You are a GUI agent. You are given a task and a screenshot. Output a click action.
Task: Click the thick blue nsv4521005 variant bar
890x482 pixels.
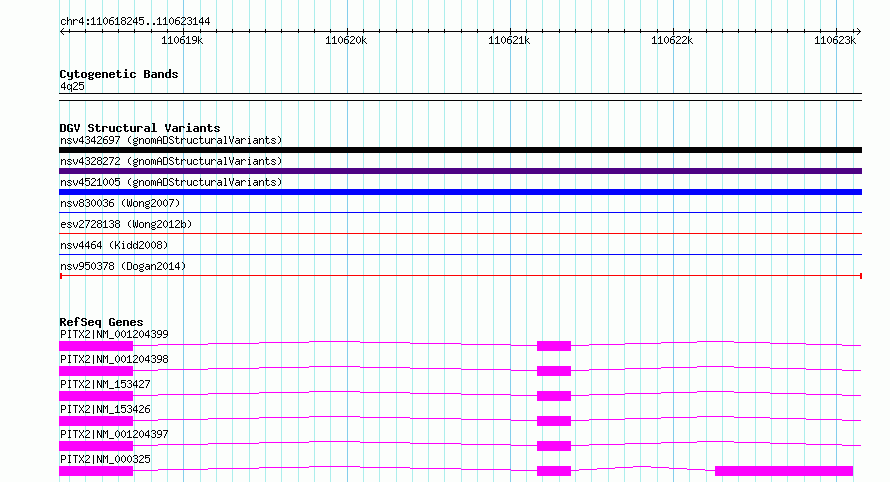(x=460, y=192)
